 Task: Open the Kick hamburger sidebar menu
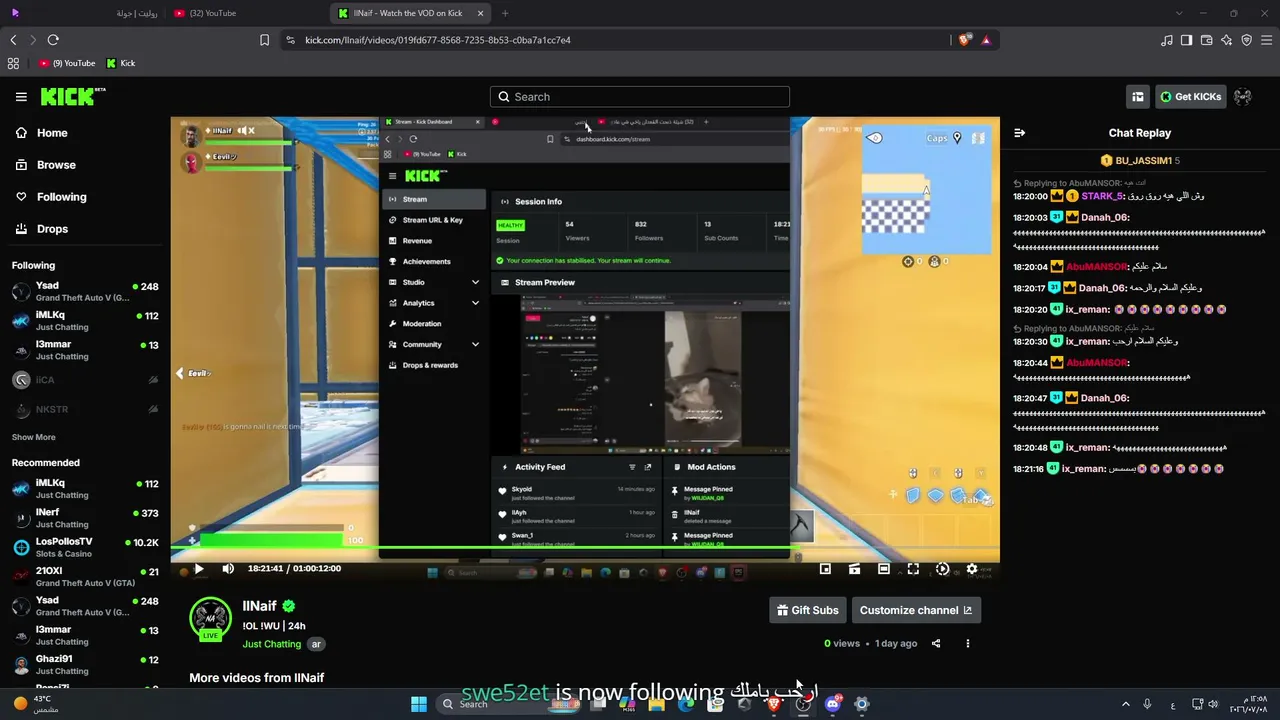pyautogui.click(x=21, y=97)
